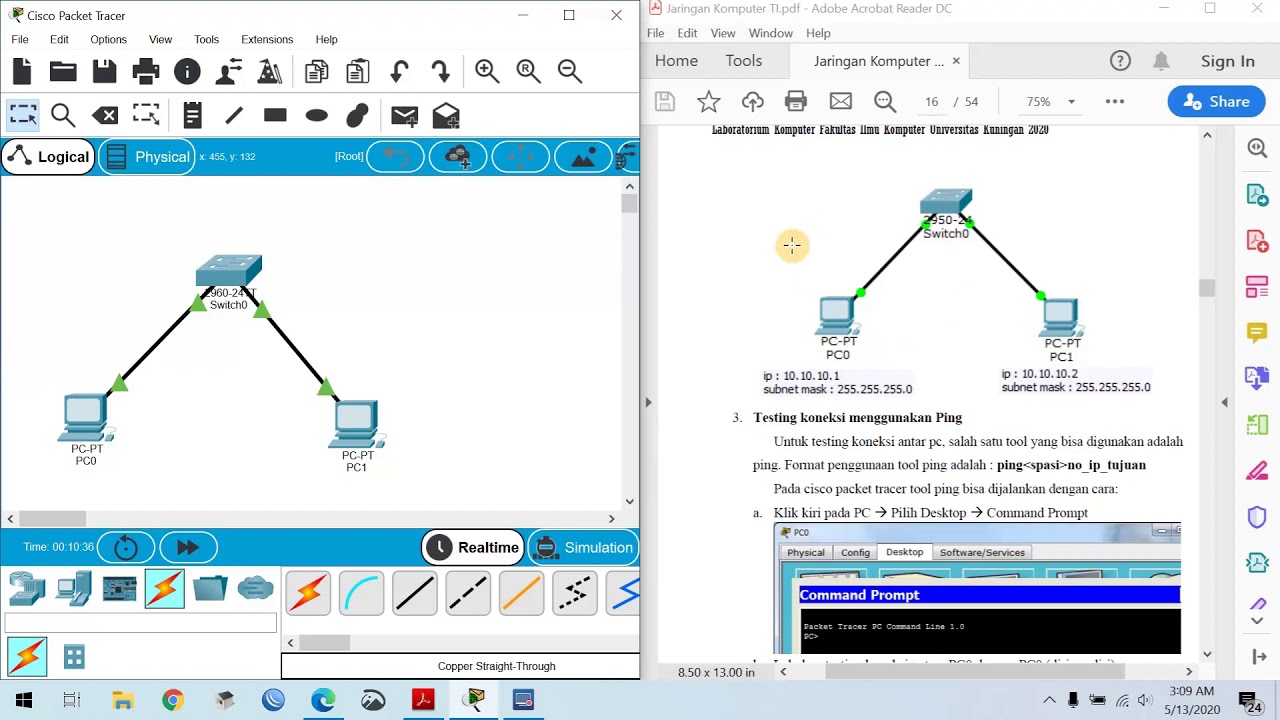Click the Fast Forward Time button
The height and width of the screenshot is (720, 1280).
188,547
